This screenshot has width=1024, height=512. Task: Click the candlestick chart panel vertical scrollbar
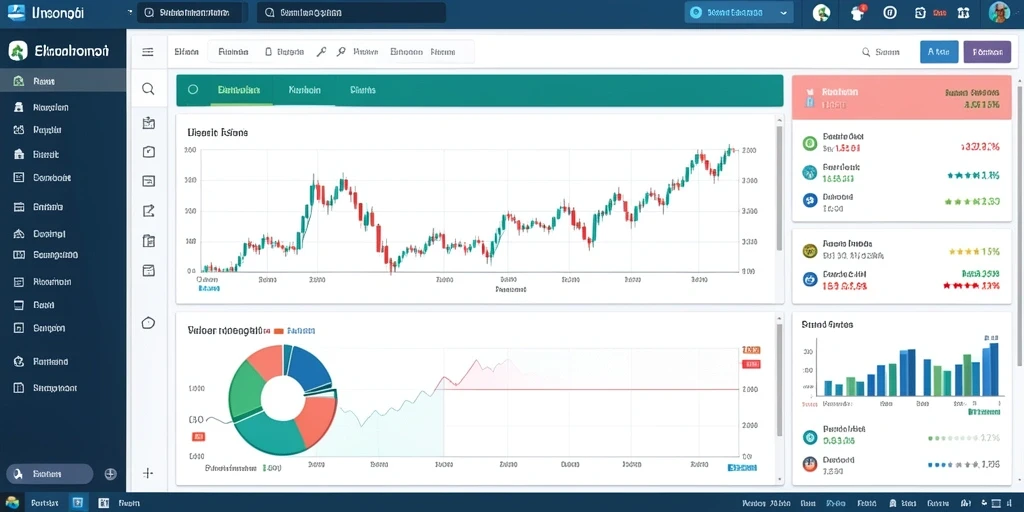pyautogui.click(x=778, y=188)
